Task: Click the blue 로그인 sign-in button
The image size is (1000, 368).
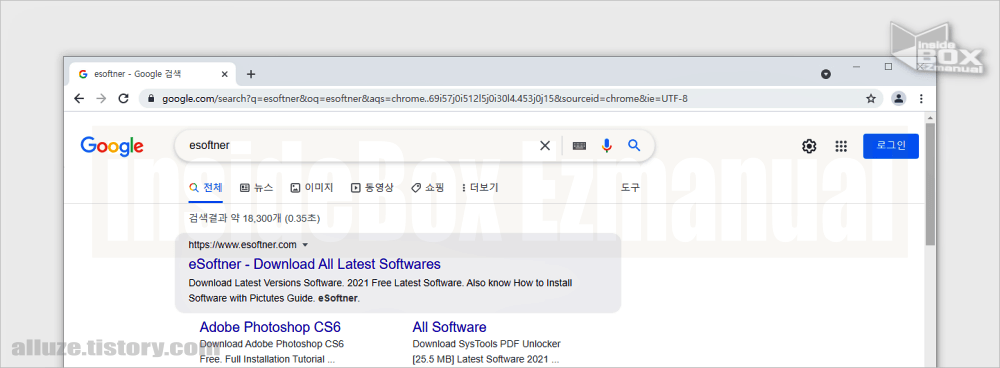Action: 890,146
